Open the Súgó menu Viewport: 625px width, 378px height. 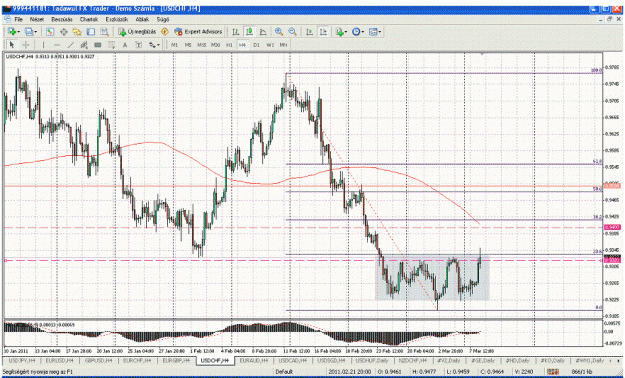click(163, 19)
